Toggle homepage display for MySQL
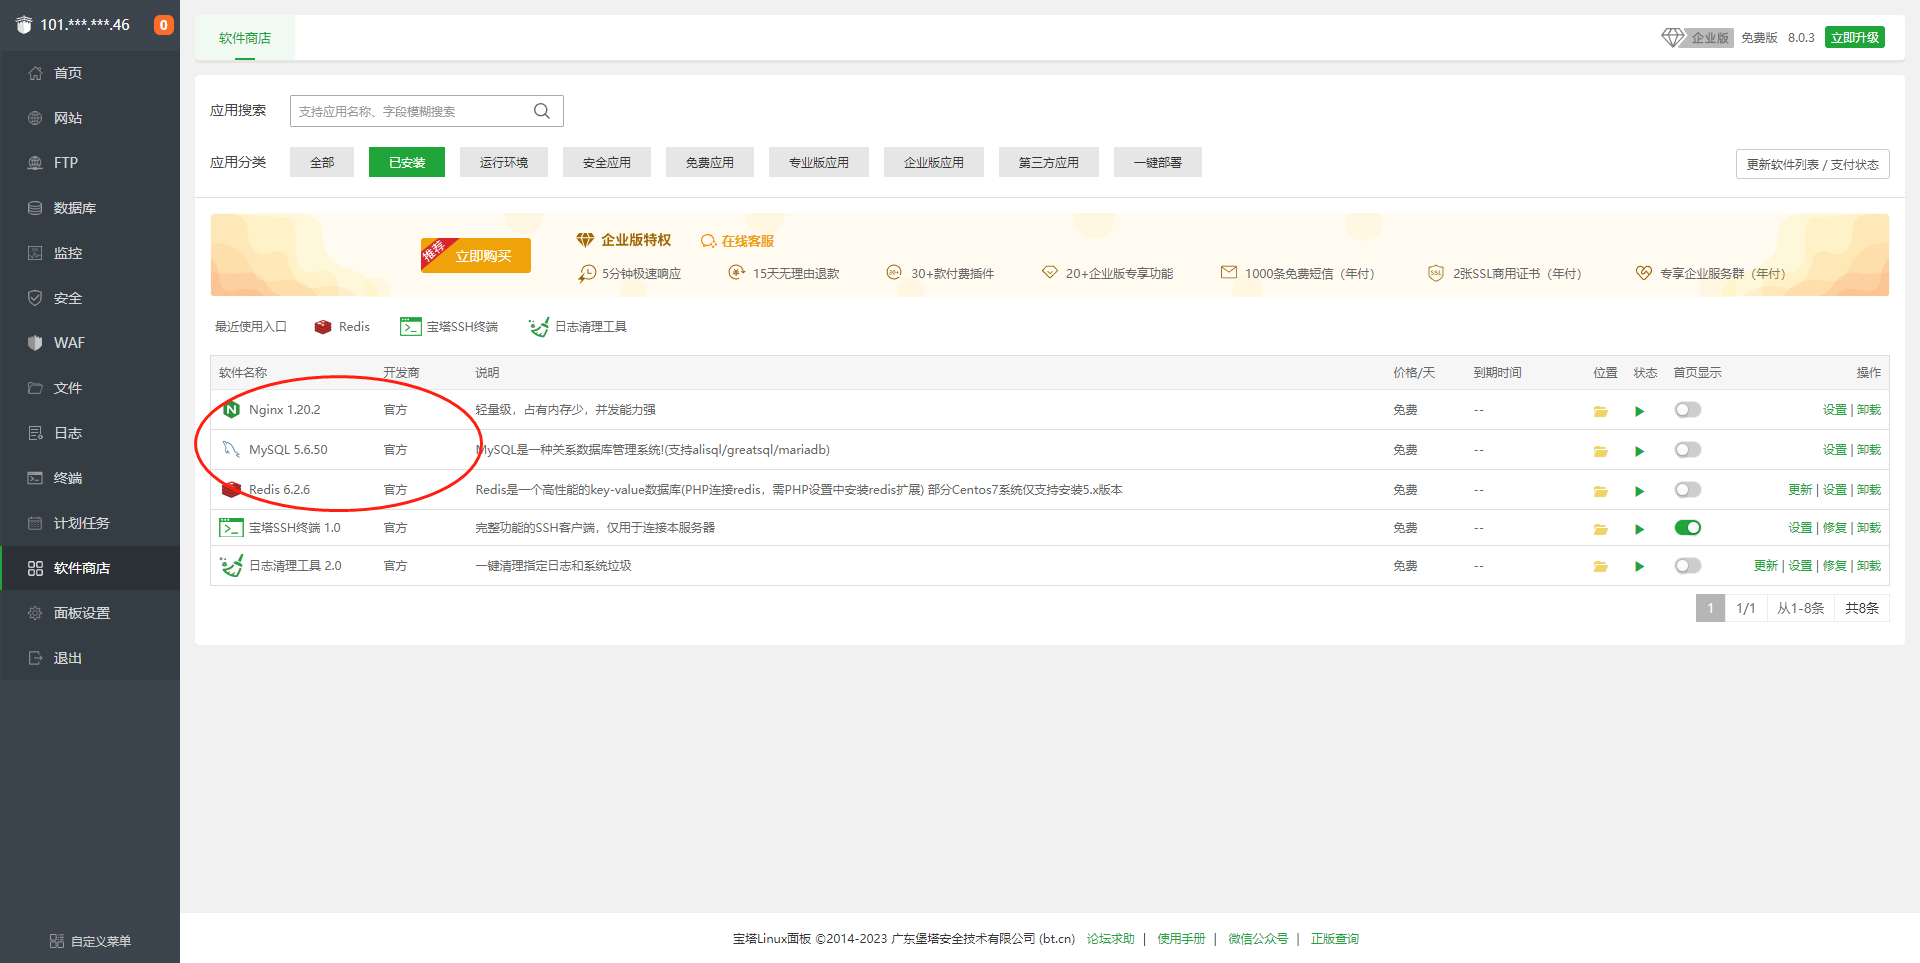Viewport: 1920px width, 963px height. 1687,450
